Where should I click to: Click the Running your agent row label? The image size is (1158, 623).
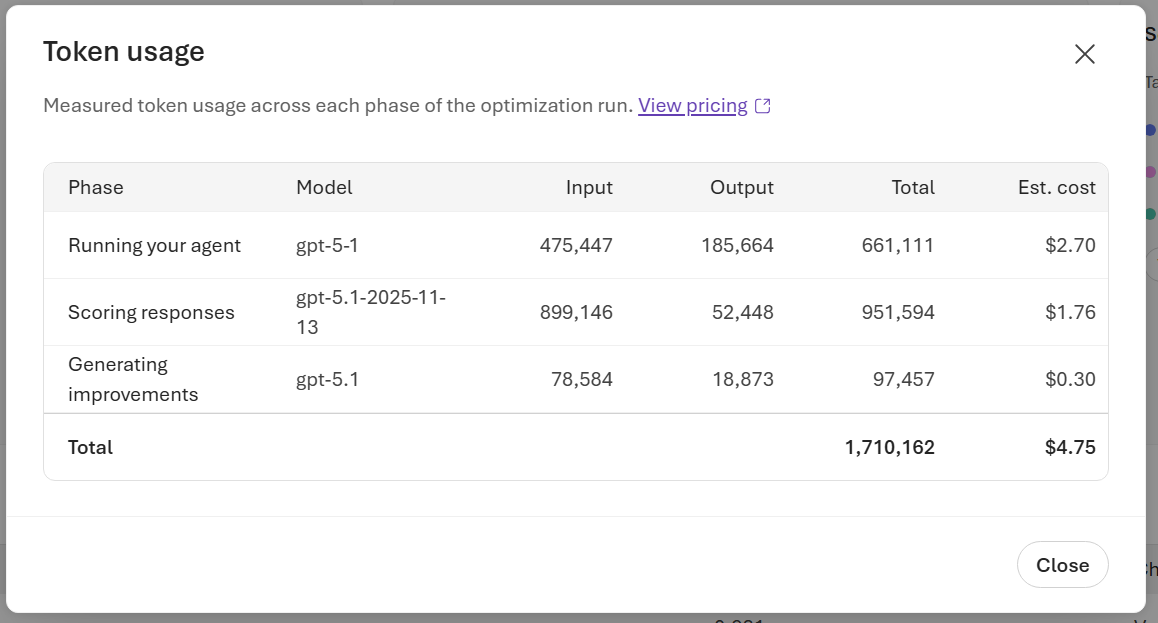click(154, 245)
